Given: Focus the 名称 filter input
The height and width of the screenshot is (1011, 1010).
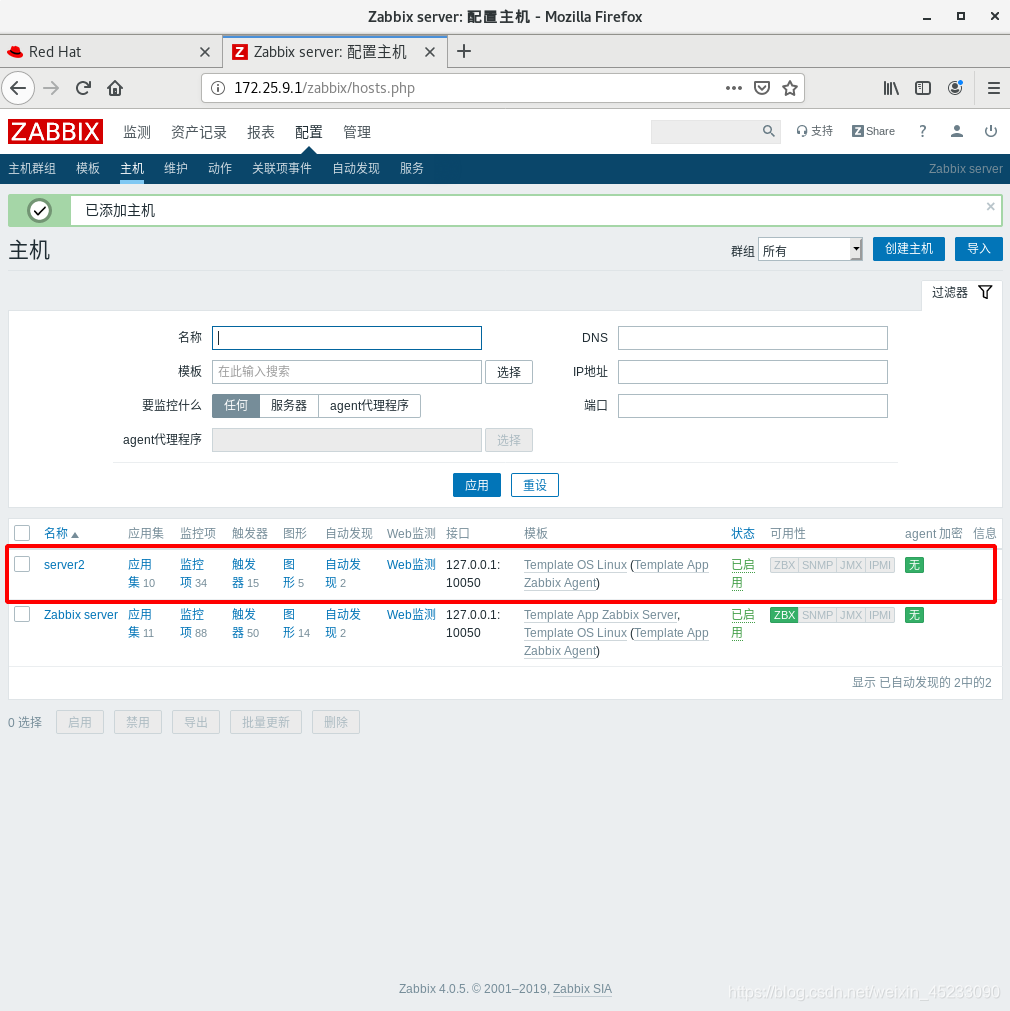Looking at the screenshot, I should tap(347, 338).
